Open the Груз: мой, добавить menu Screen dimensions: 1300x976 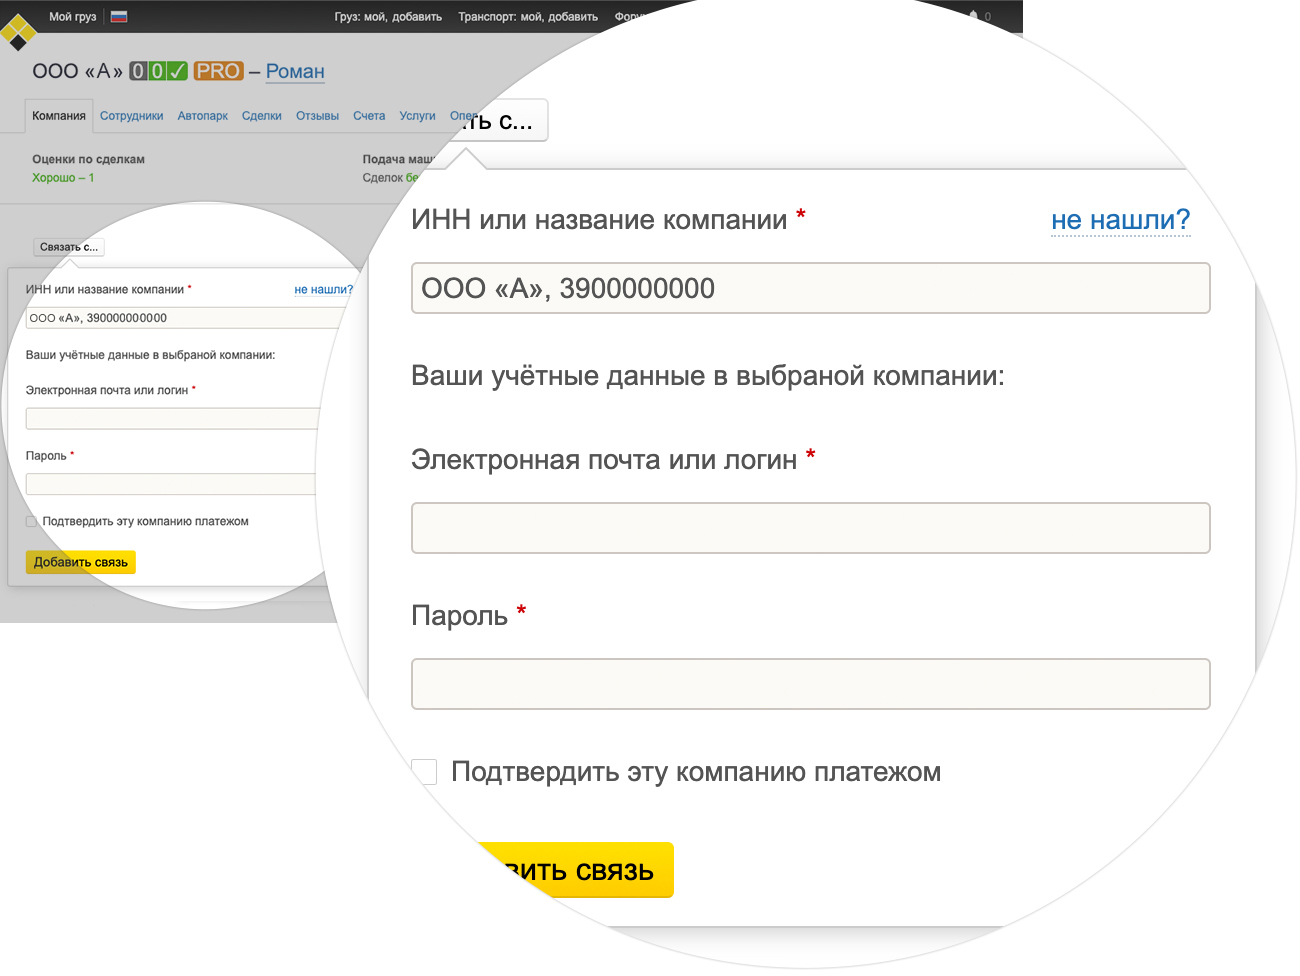click(388, 17)
